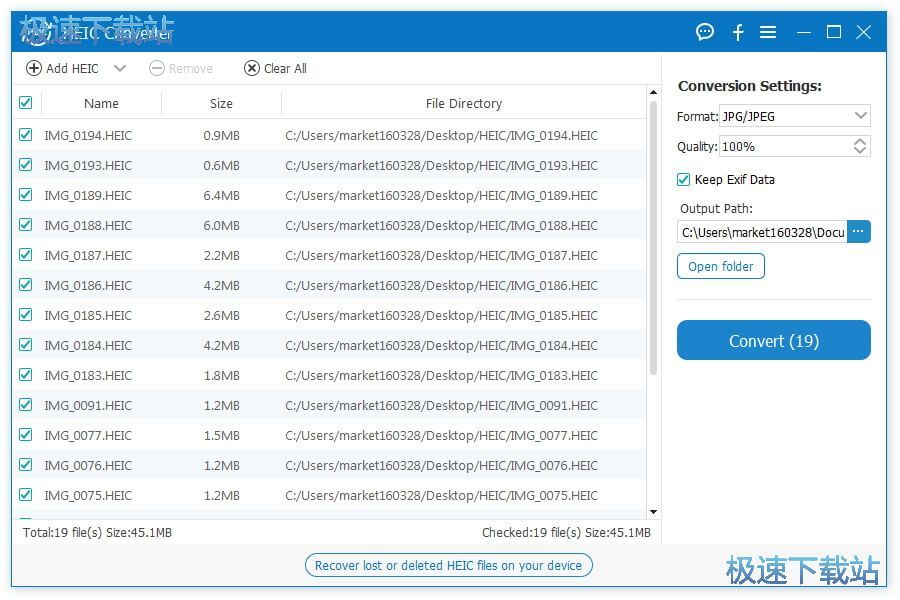Open the hamburger menu icon
The height and width of the screenshot is (600, 900).
pyautogui.click(x=768, y=32)
